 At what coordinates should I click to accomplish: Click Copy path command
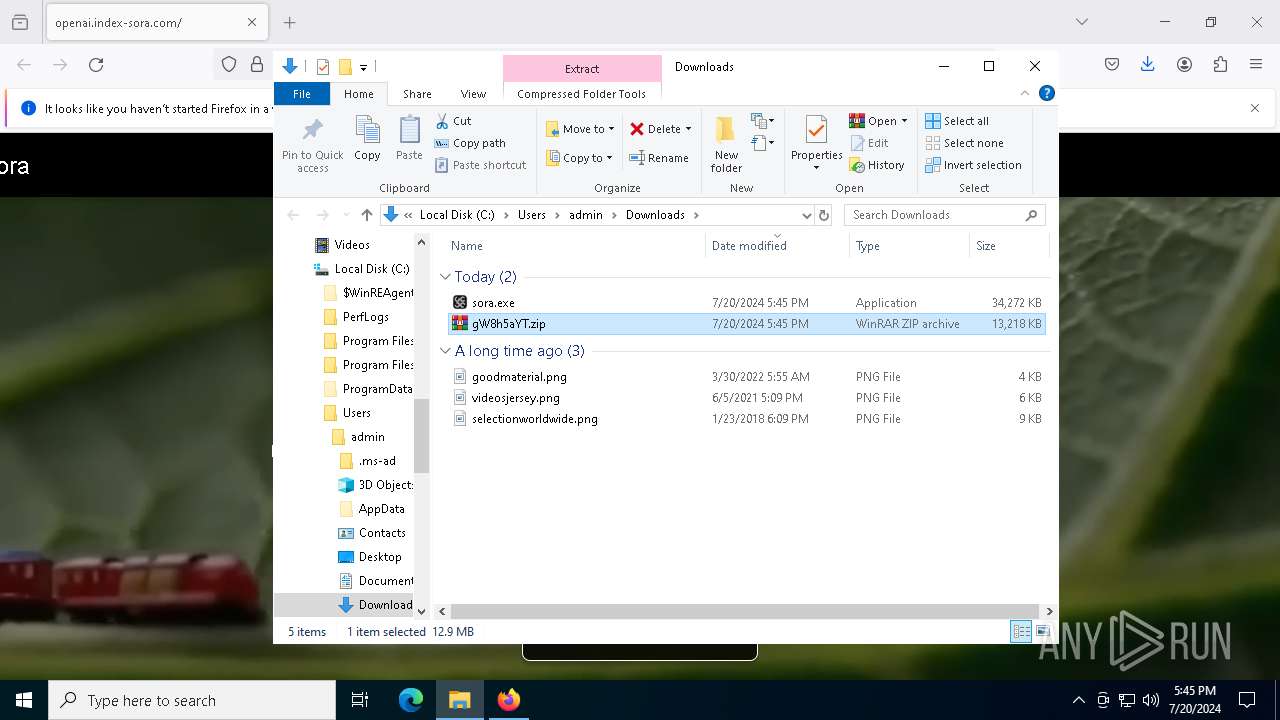coord(470,143)
